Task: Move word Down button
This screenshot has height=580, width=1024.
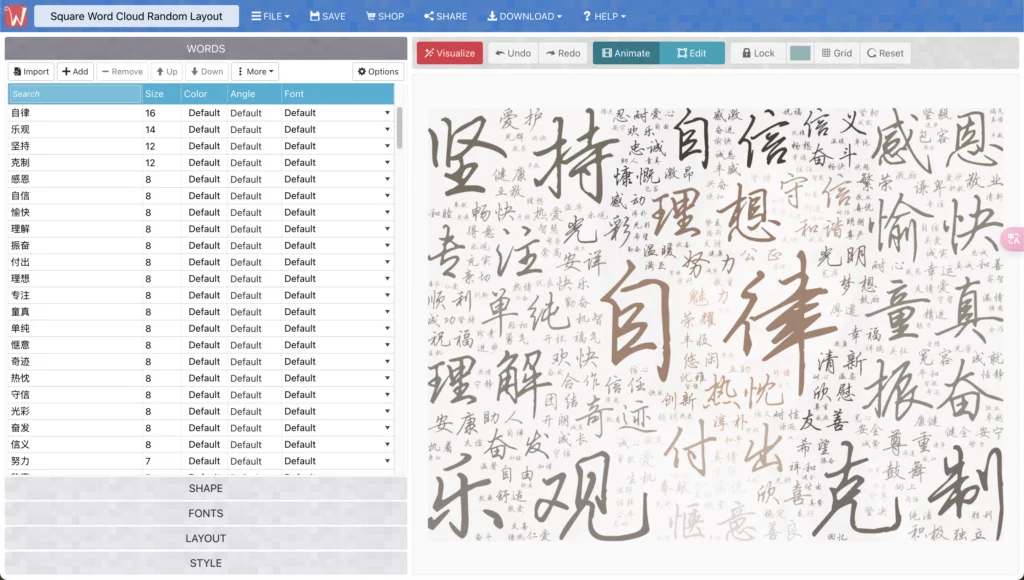Action: [x=207, y=71]
